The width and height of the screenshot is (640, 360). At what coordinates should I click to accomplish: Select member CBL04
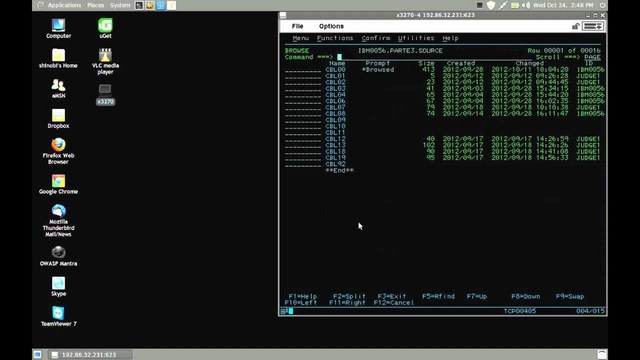tap(336, 95)
